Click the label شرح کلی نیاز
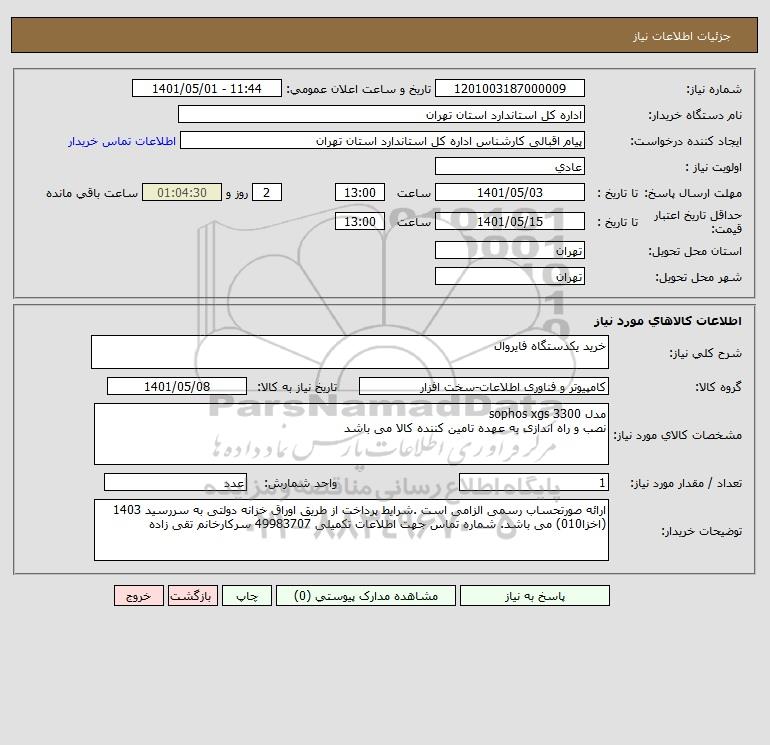 click(x=706, y=353)
